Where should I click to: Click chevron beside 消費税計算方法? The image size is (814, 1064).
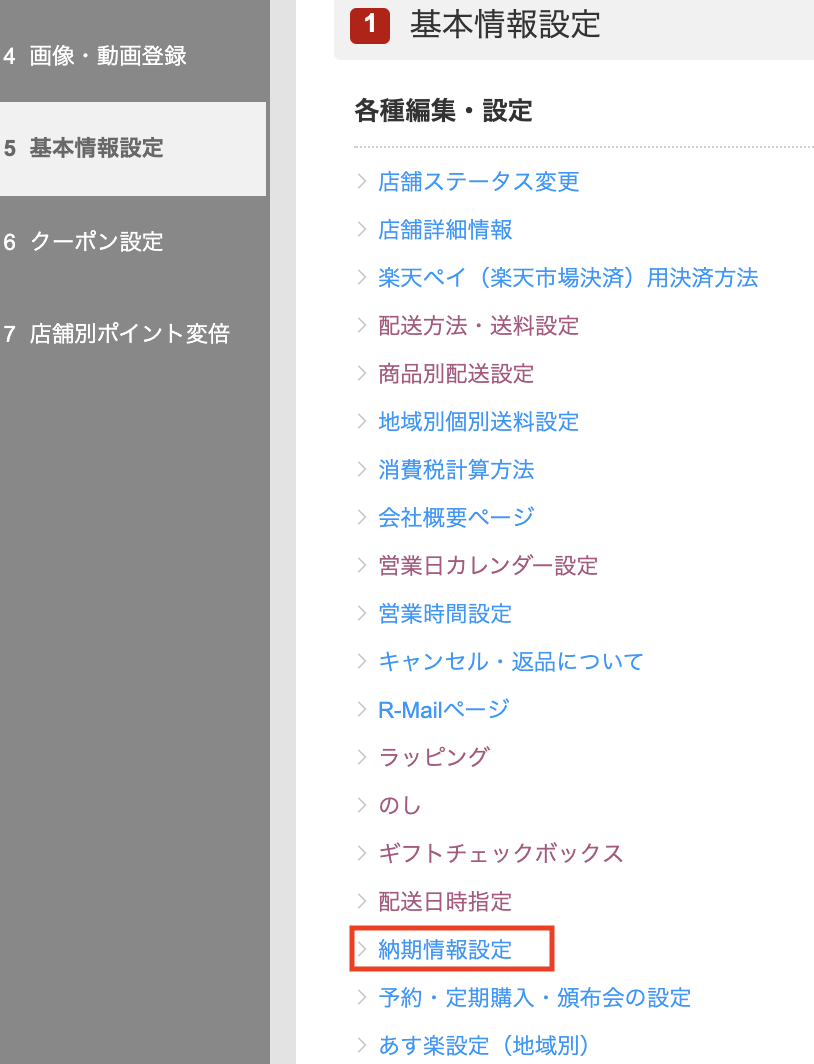[x=362, y=470]
